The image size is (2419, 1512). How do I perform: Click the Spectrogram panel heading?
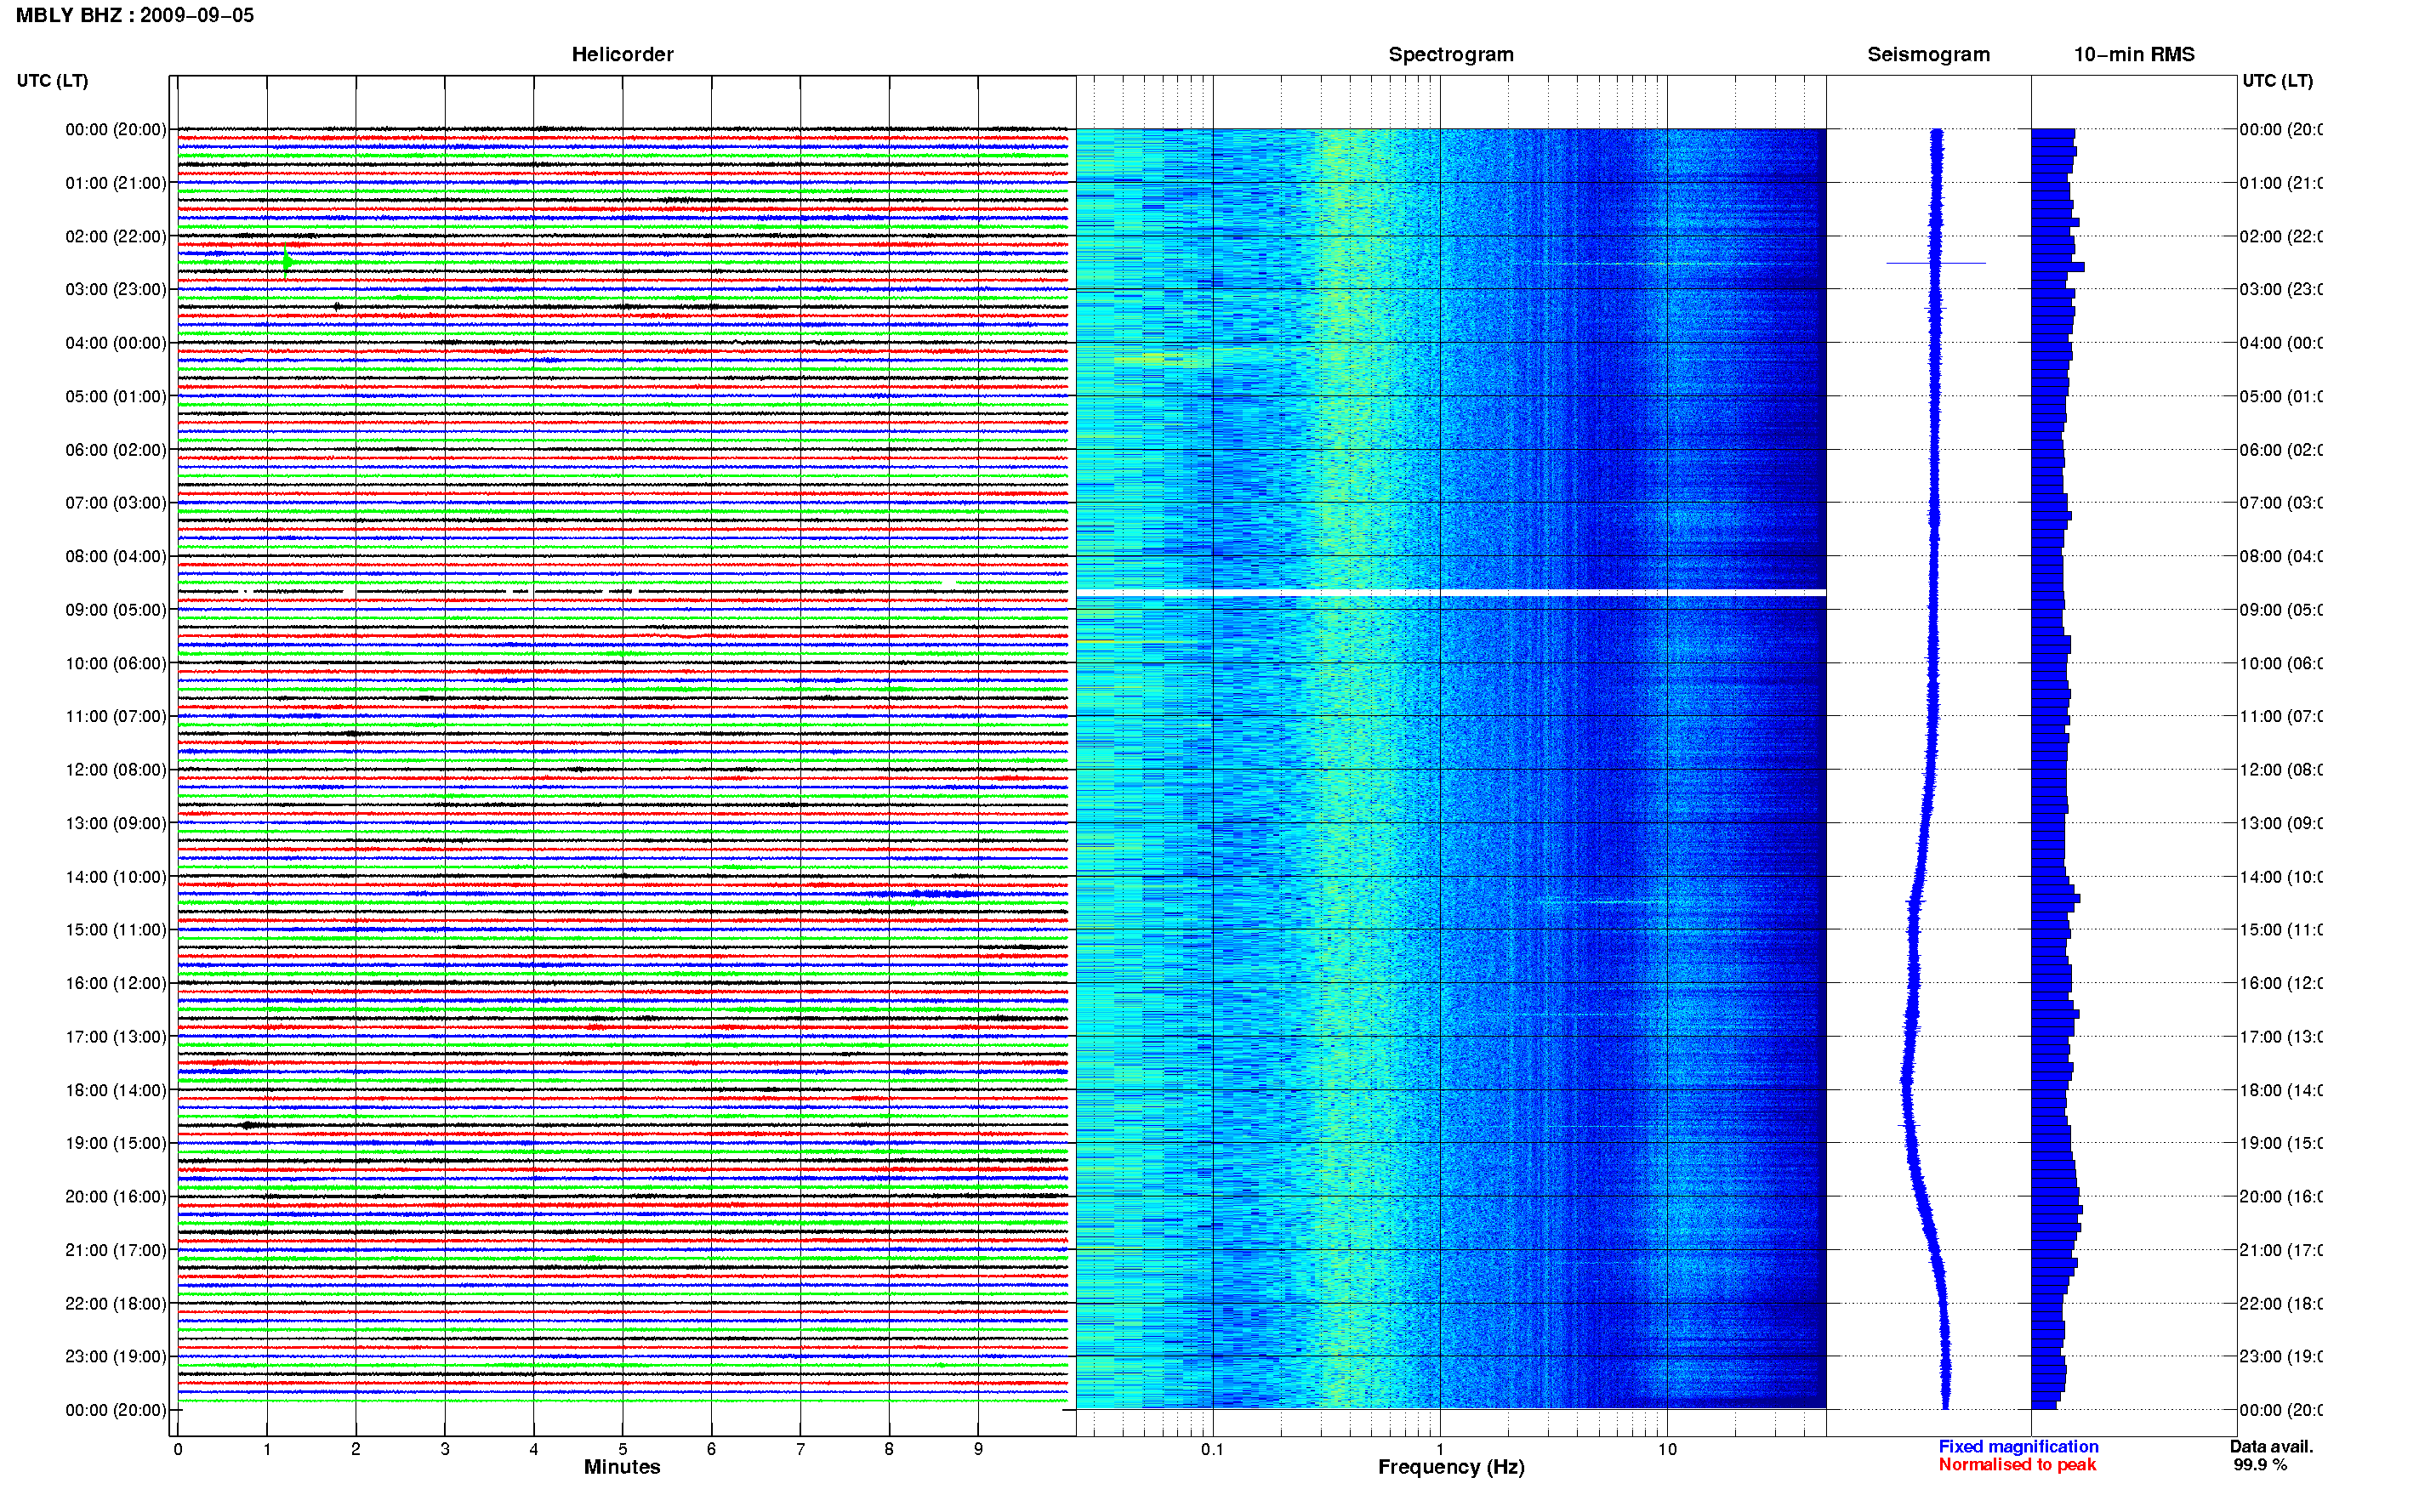[x=1450, y=54]
